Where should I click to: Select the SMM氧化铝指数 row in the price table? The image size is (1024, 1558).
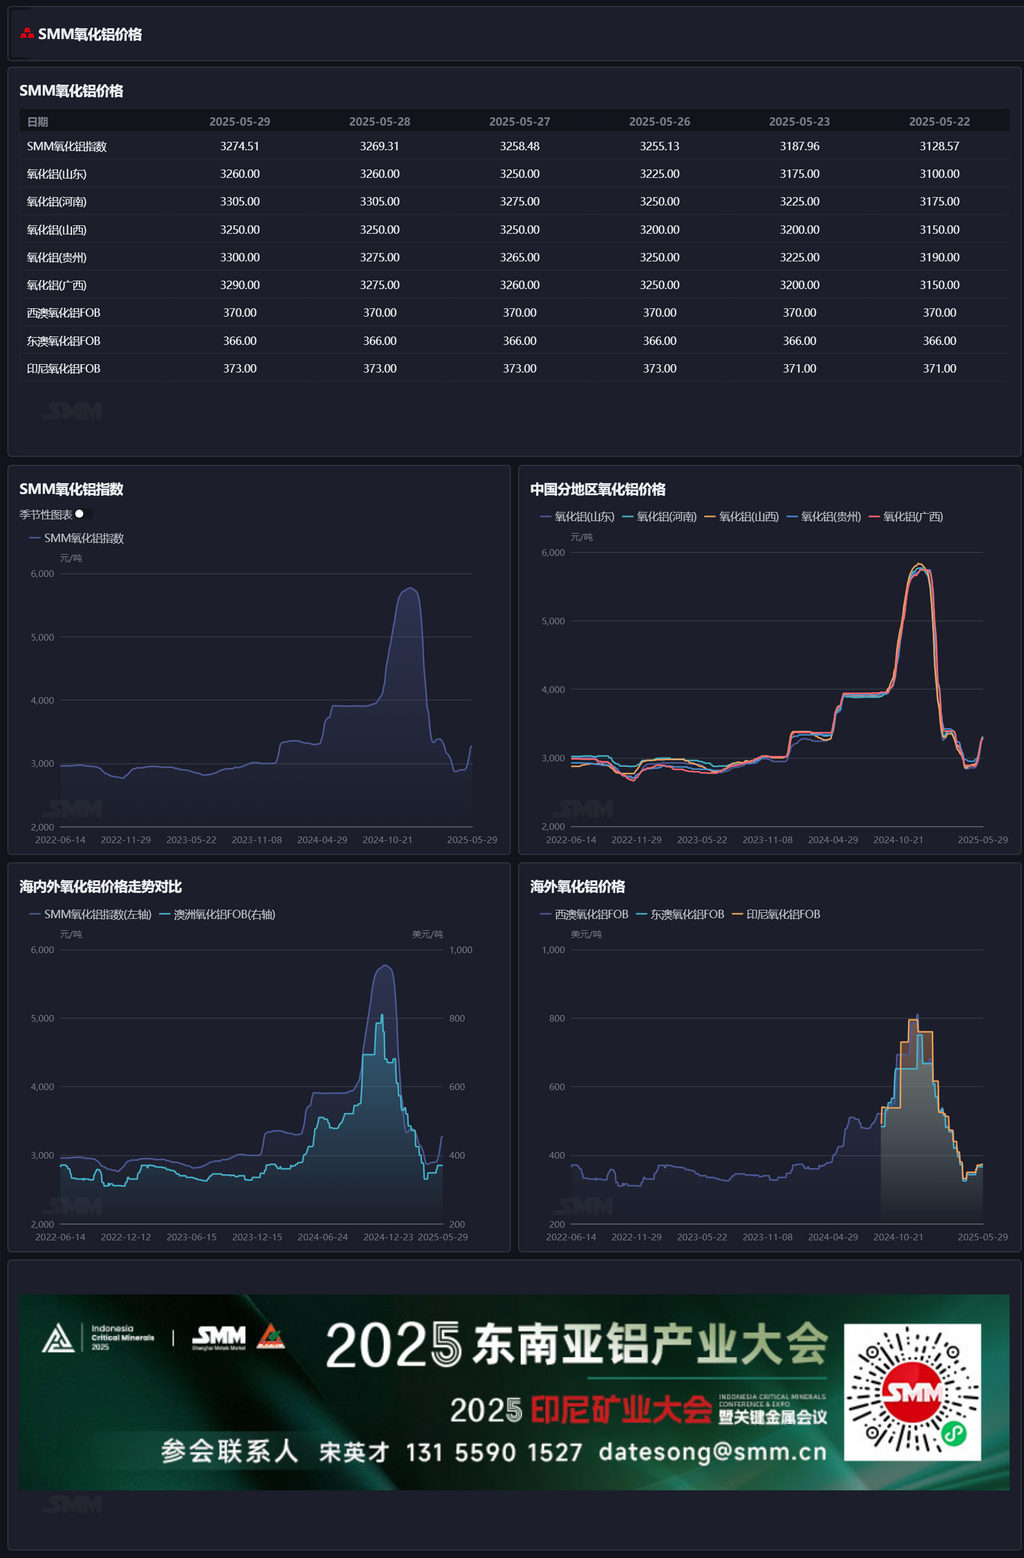[x=67, y=146]
